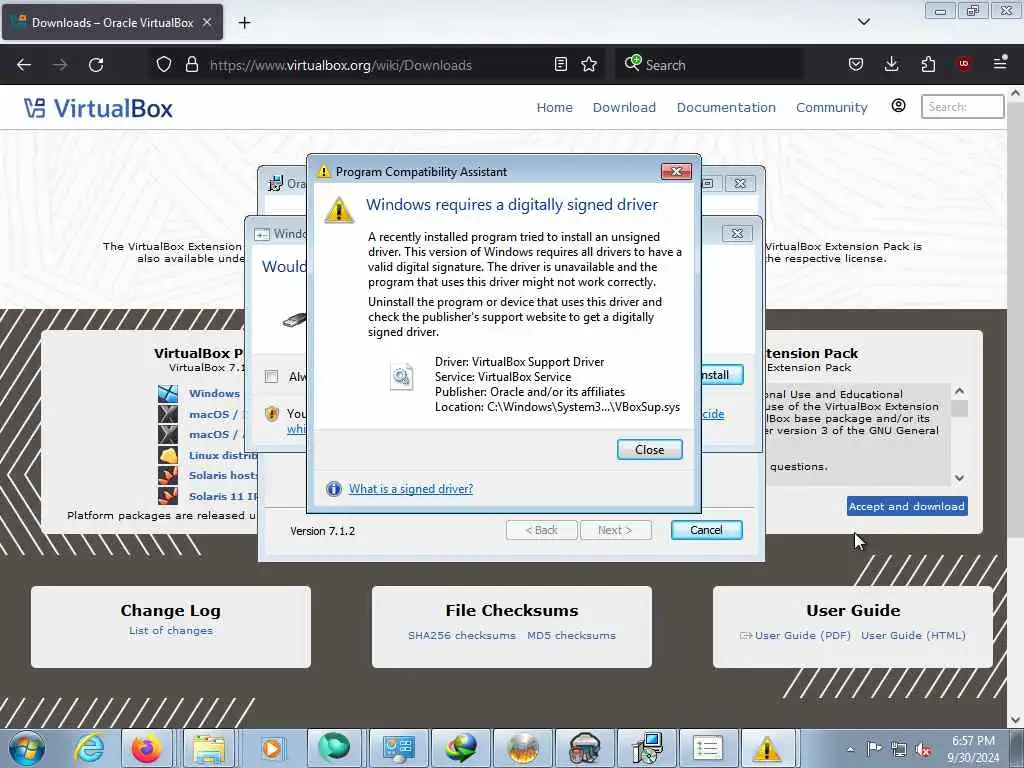Click Install button in Windows Security dialog
1024x768 pixels.
[x=721, y=375]
